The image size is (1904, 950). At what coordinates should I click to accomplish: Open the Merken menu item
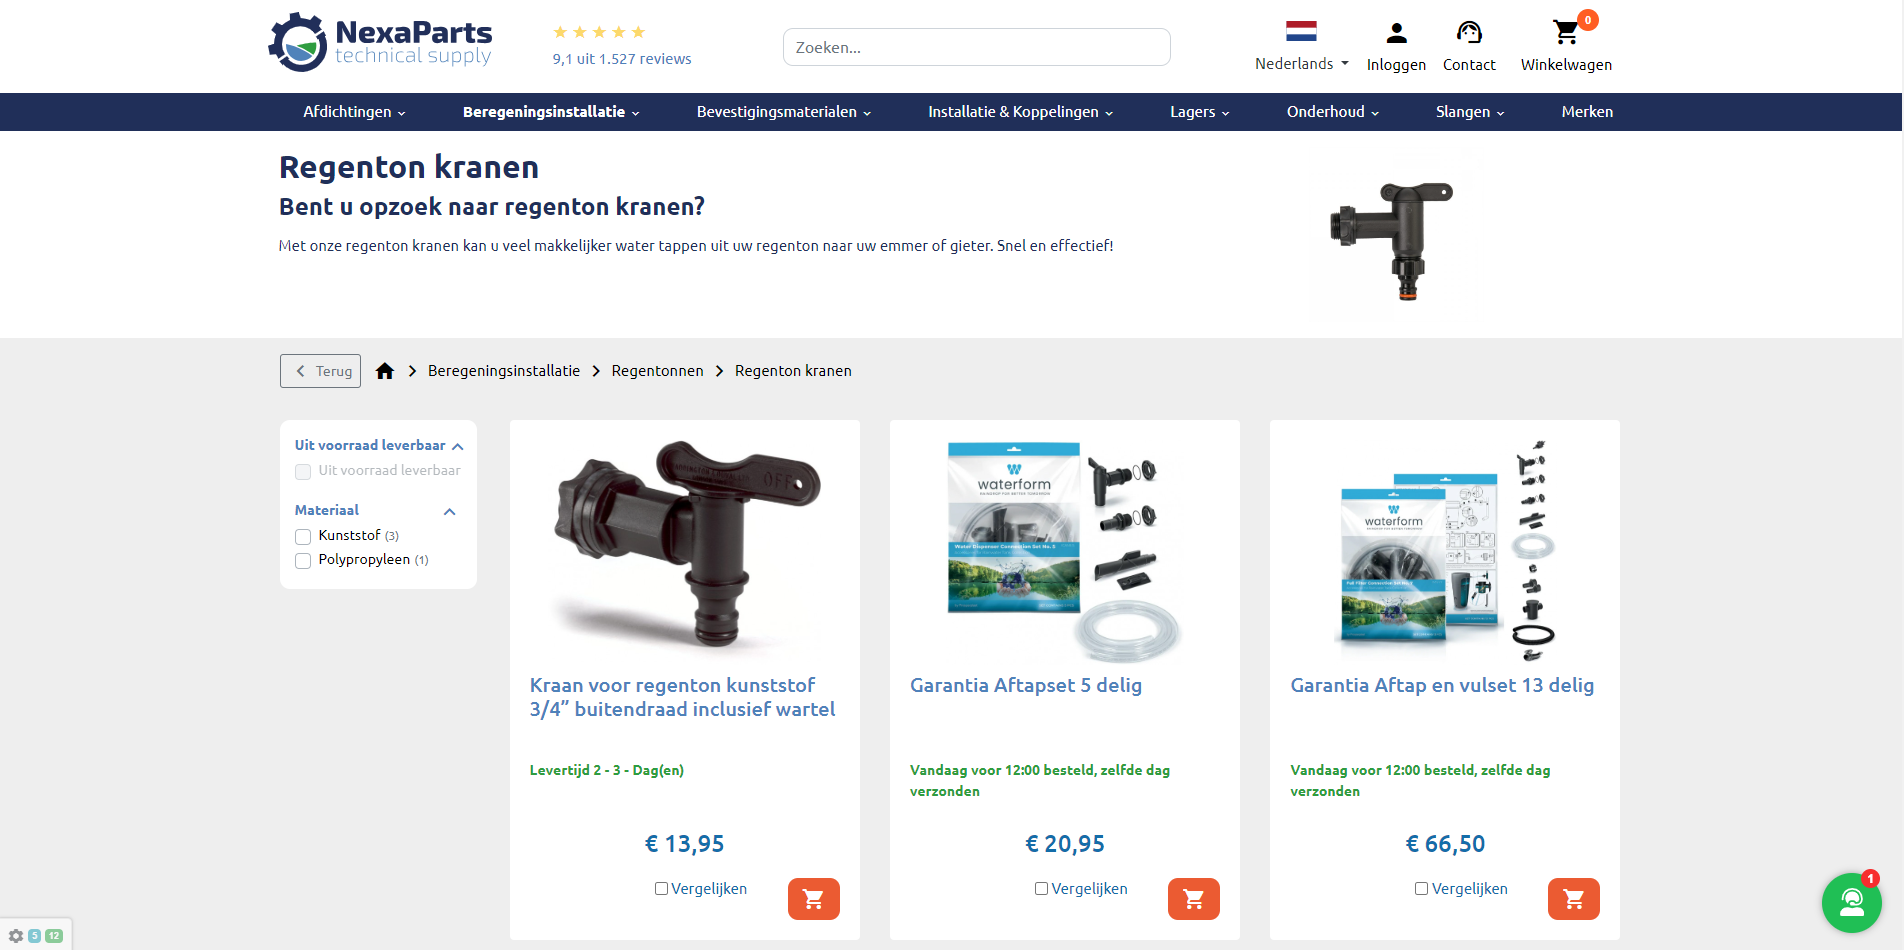click(x=1587, y=112)
